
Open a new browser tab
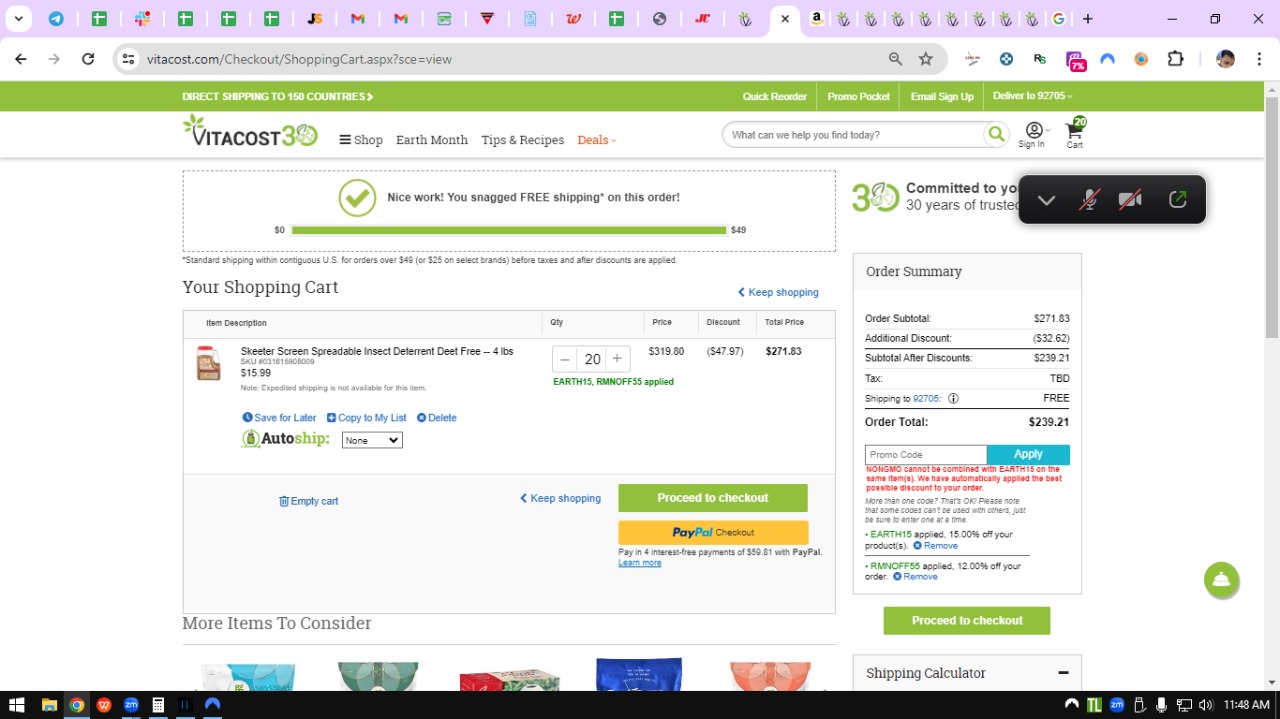tap(1088, 19)
